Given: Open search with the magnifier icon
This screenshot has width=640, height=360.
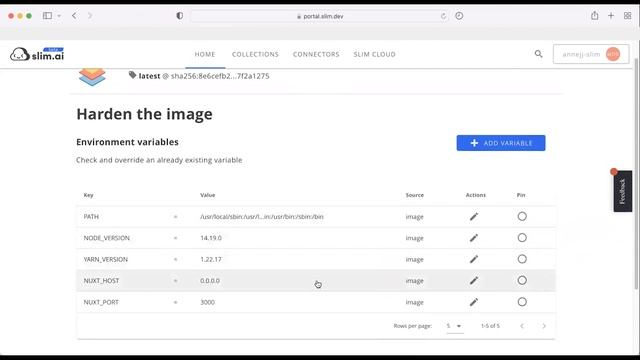Looking at the screenshot, I should point(538,54).
